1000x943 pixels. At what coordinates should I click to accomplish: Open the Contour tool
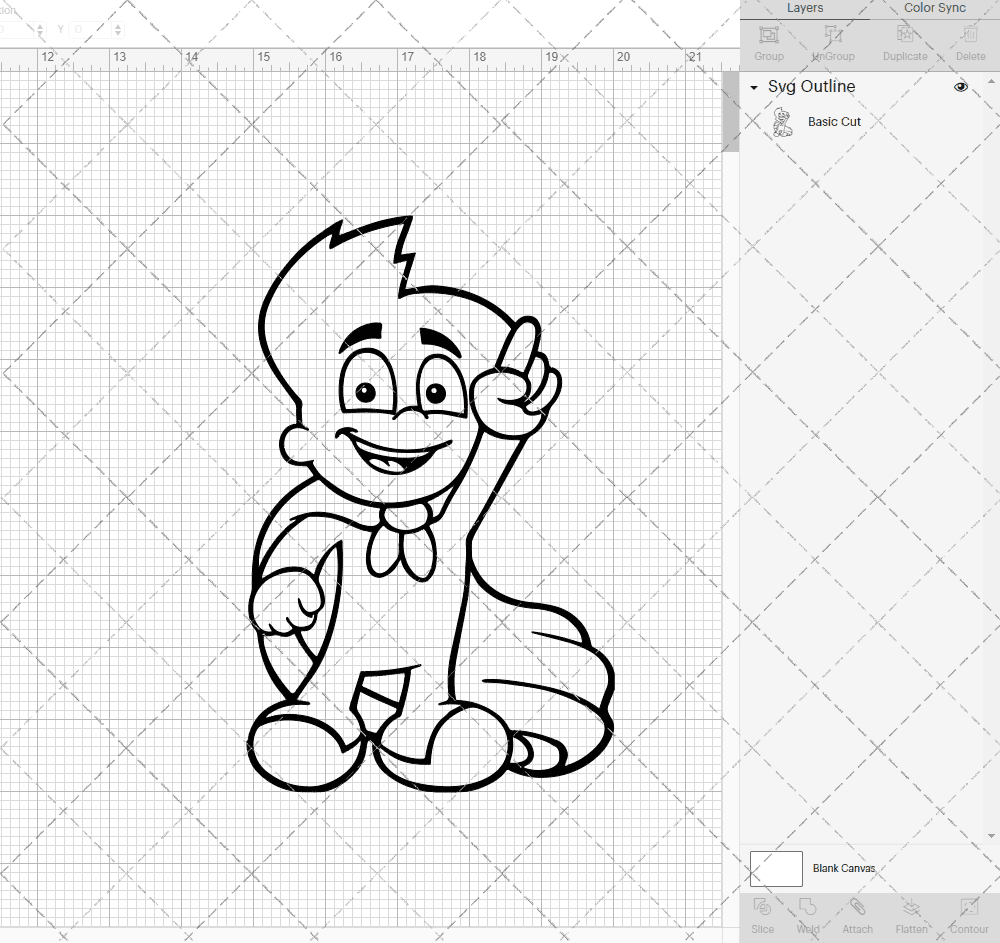[x=968, y=915]
